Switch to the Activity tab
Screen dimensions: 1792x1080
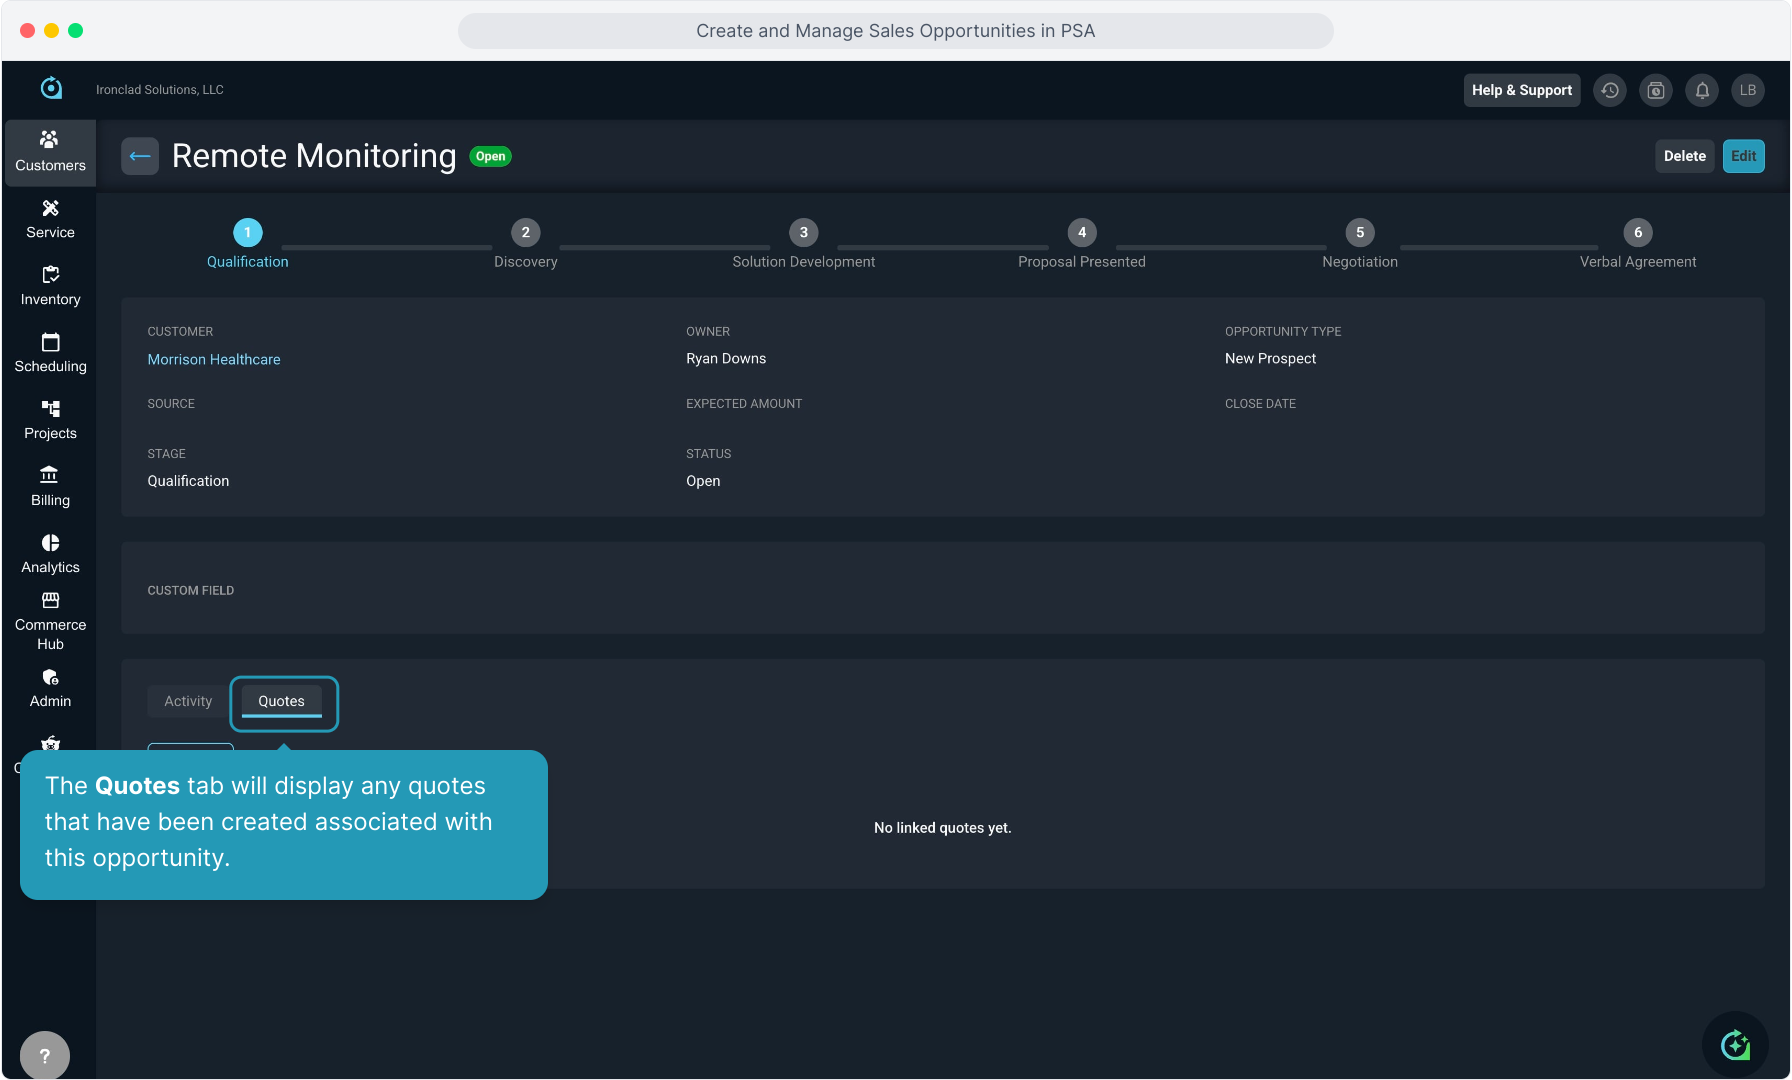[188, 701]
